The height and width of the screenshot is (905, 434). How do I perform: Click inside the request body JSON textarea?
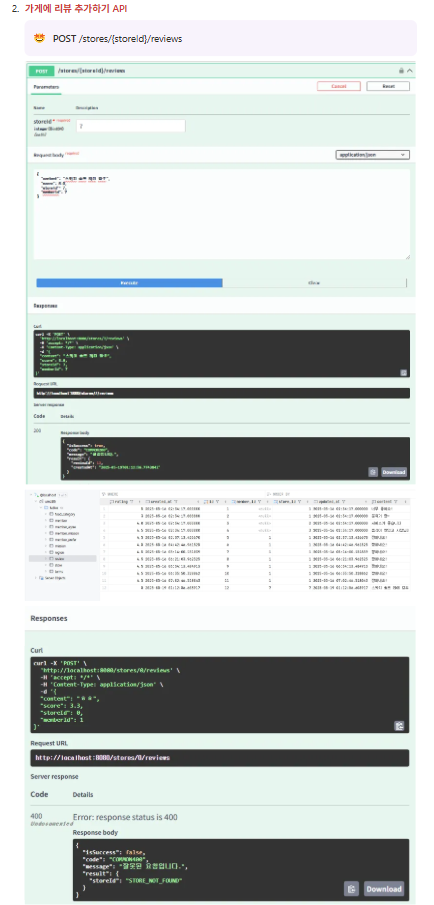point(222,214)
